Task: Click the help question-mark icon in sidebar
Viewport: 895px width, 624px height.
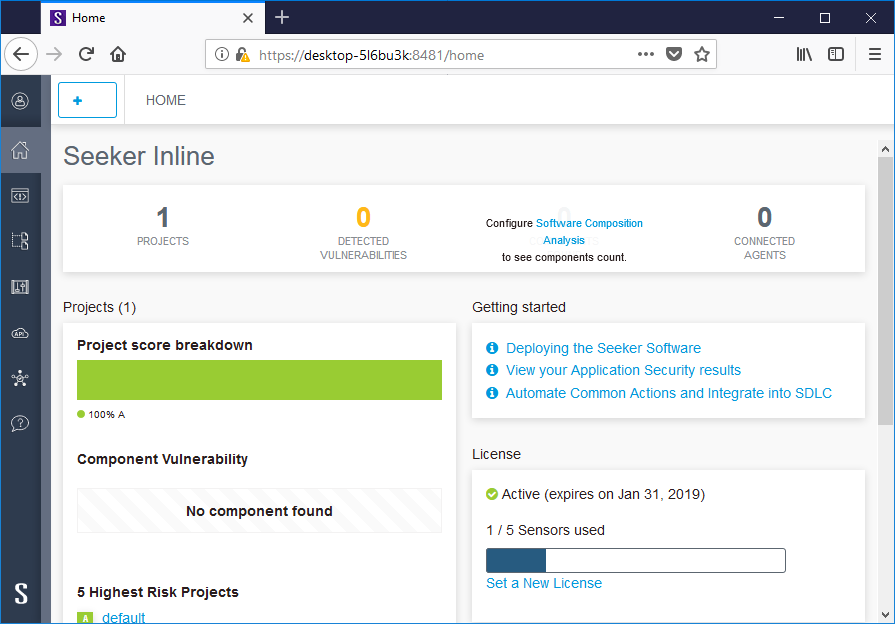Action: [20, 423]
